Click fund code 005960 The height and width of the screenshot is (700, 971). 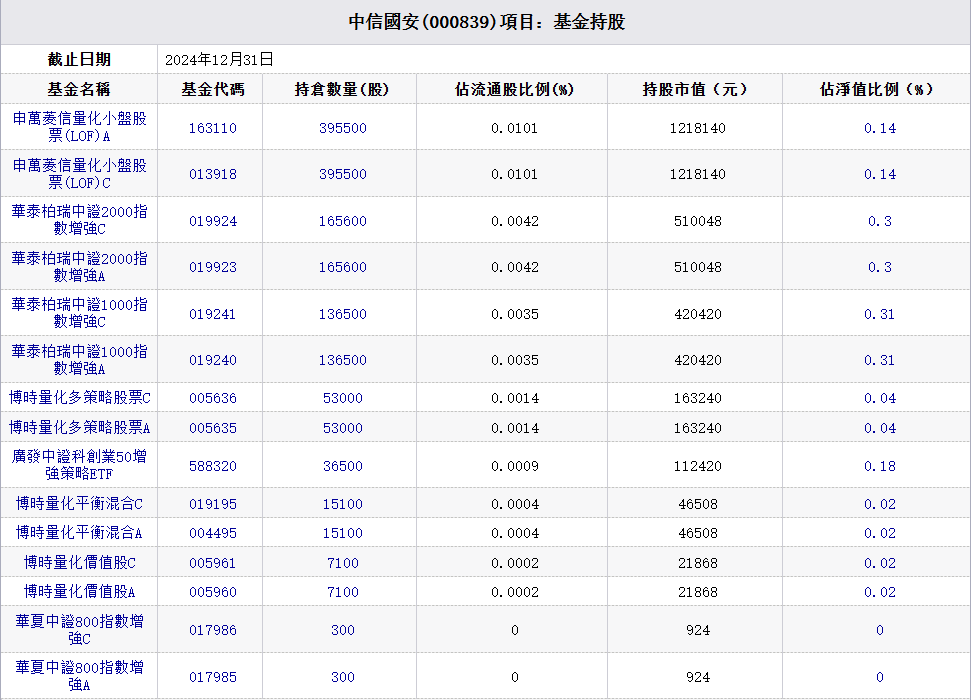point(212,592)
